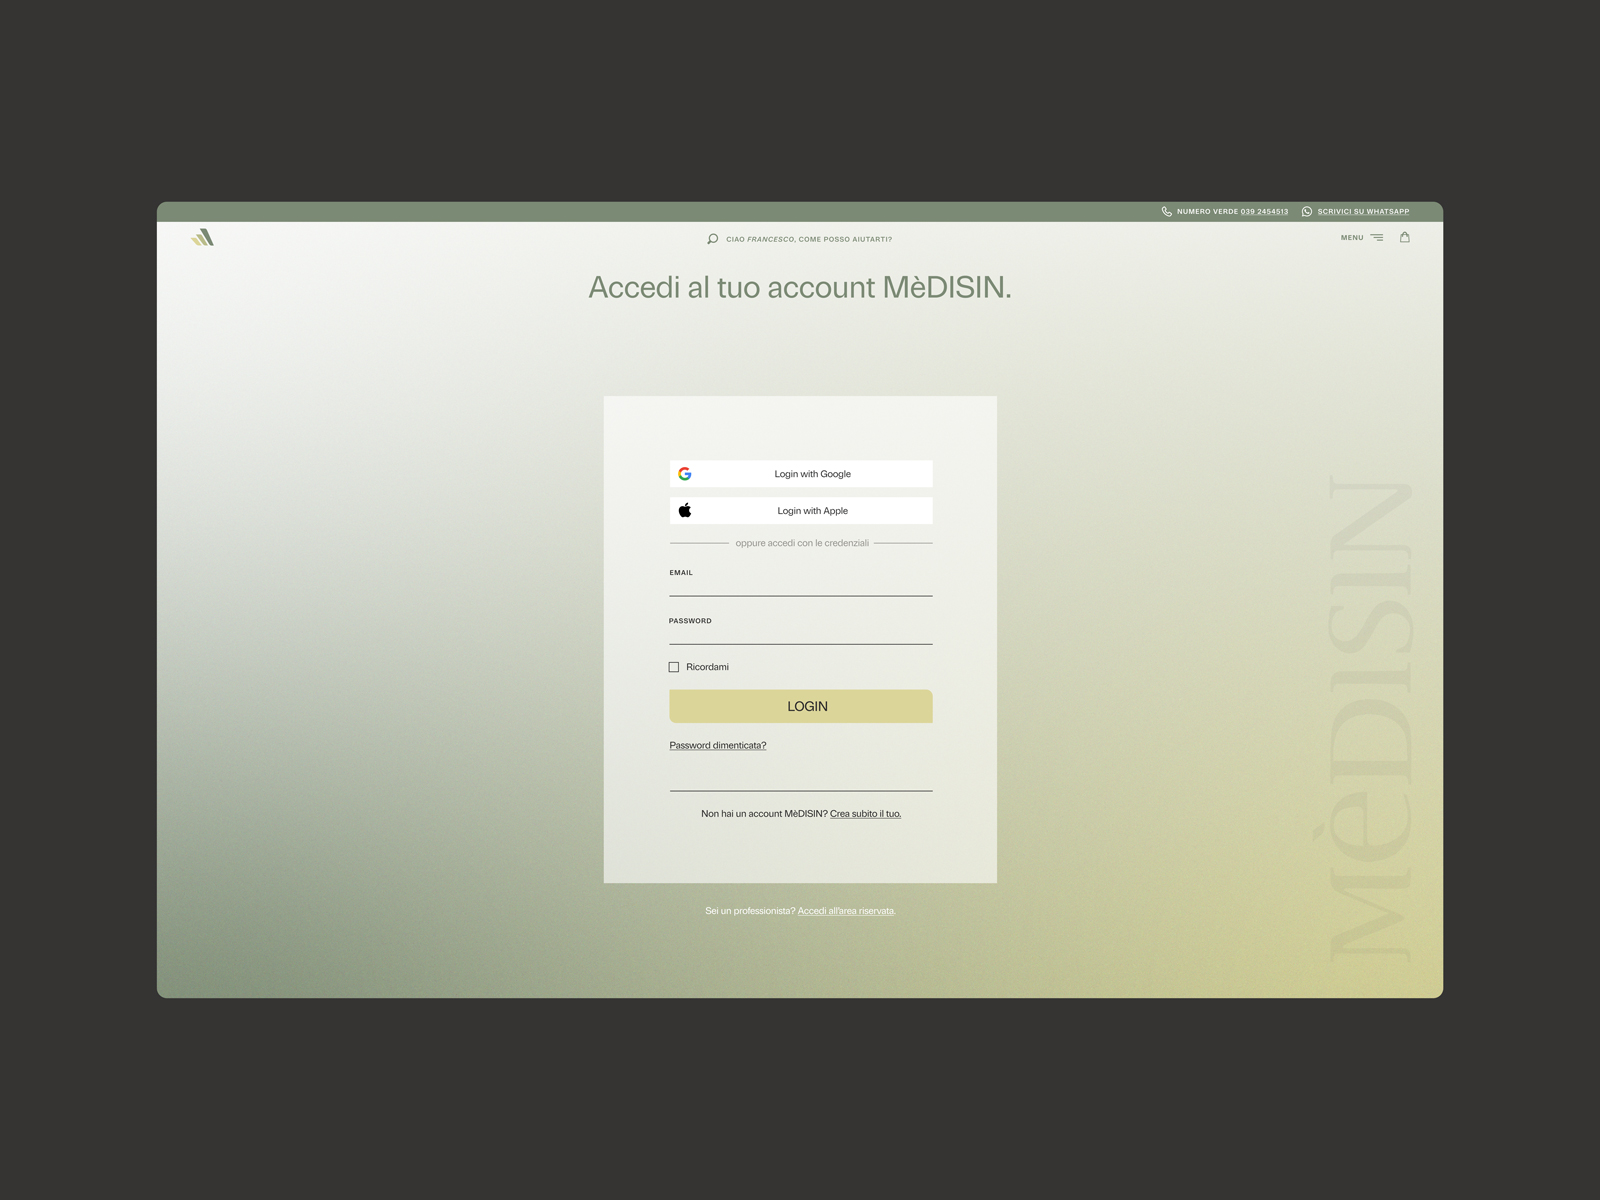The width and height of the screenshot is (1600, 1200).
Task: Call the numero verde 039 2454513 link
Action: [x=1264, y=212]
